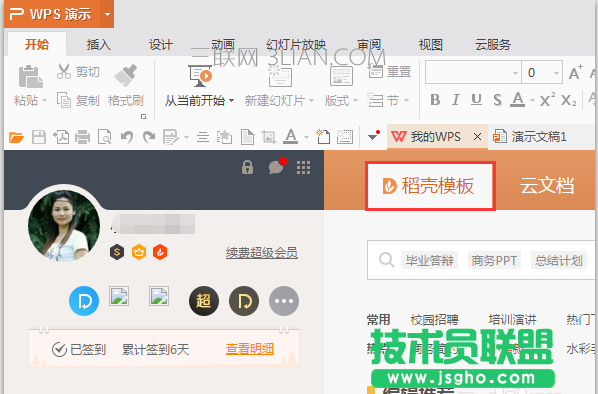Click the Copy icon
This screenshot has height=394, width=598.
64,100
